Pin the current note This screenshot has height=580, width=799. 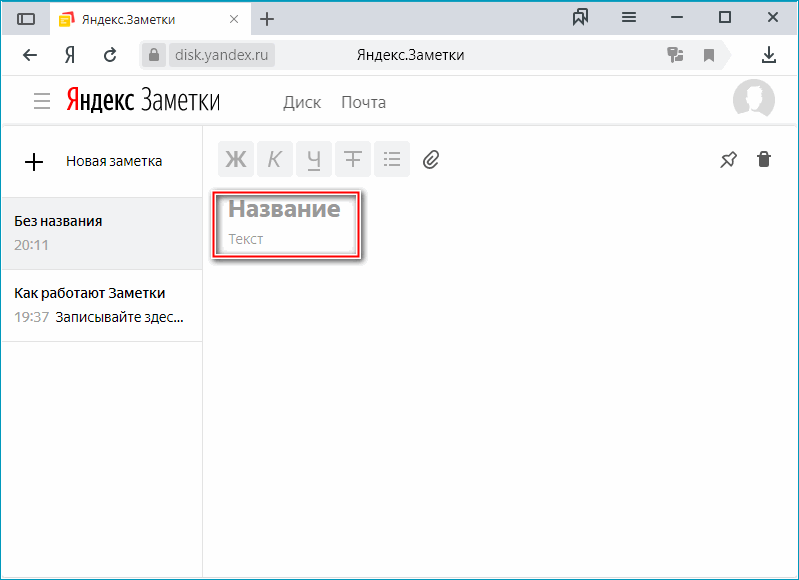729,159
